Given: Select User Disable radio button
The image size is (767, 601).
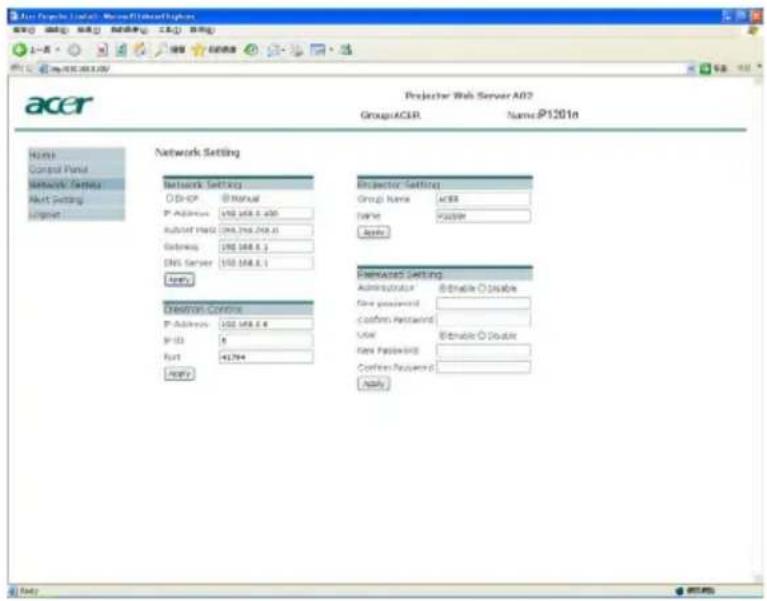Looking at the screenshot, I should [x=481, y=335].
